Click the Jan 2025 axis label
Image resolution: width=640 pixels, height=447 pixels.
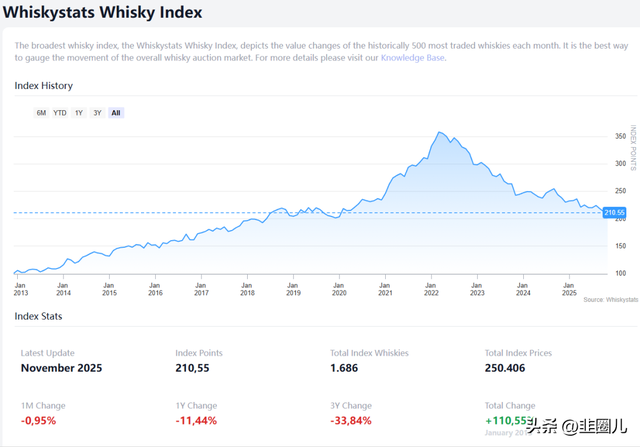(x=568, y=289)
